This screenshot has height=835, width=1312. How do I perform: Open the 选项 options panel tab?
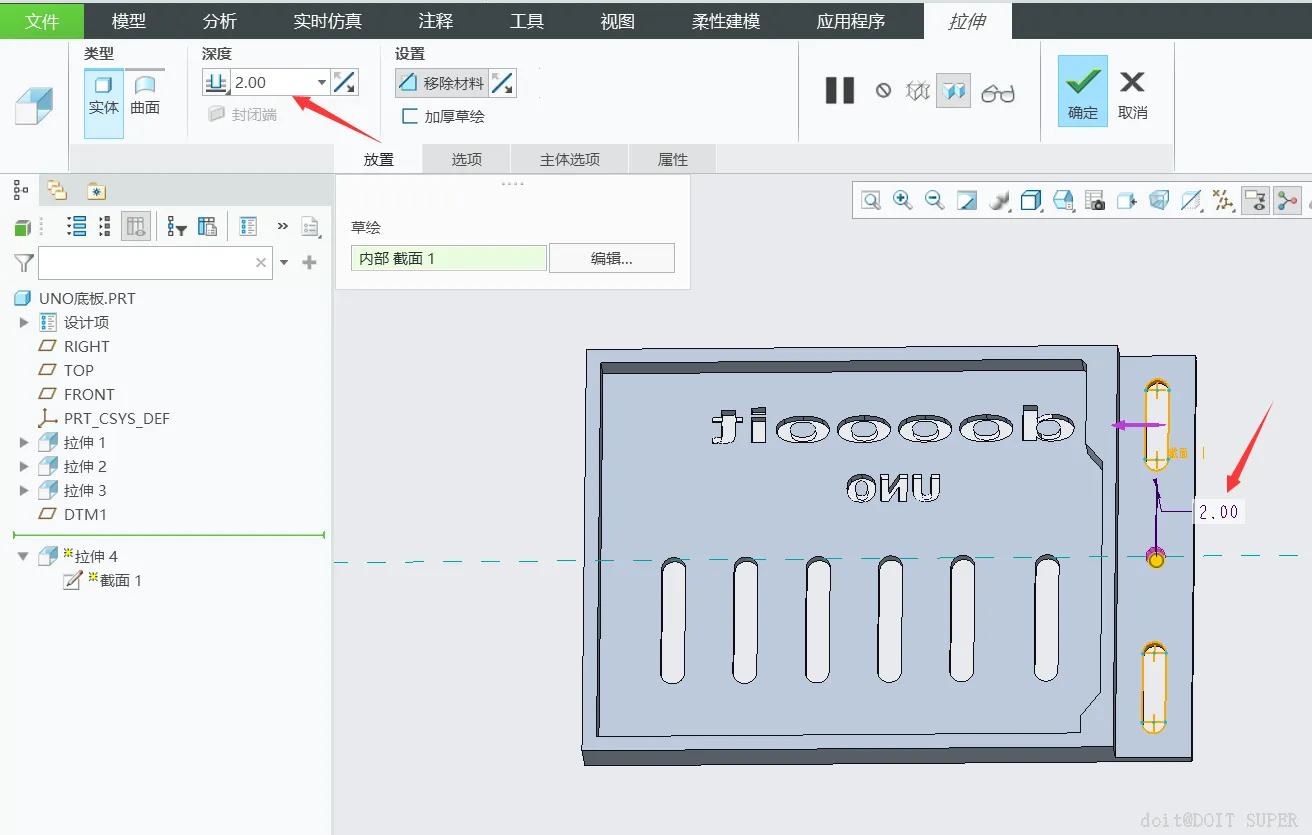tap(467, 159)
